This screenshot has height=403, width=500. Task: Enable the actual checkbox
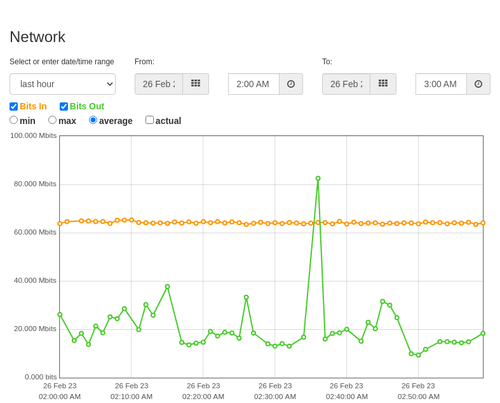(150, 120)
